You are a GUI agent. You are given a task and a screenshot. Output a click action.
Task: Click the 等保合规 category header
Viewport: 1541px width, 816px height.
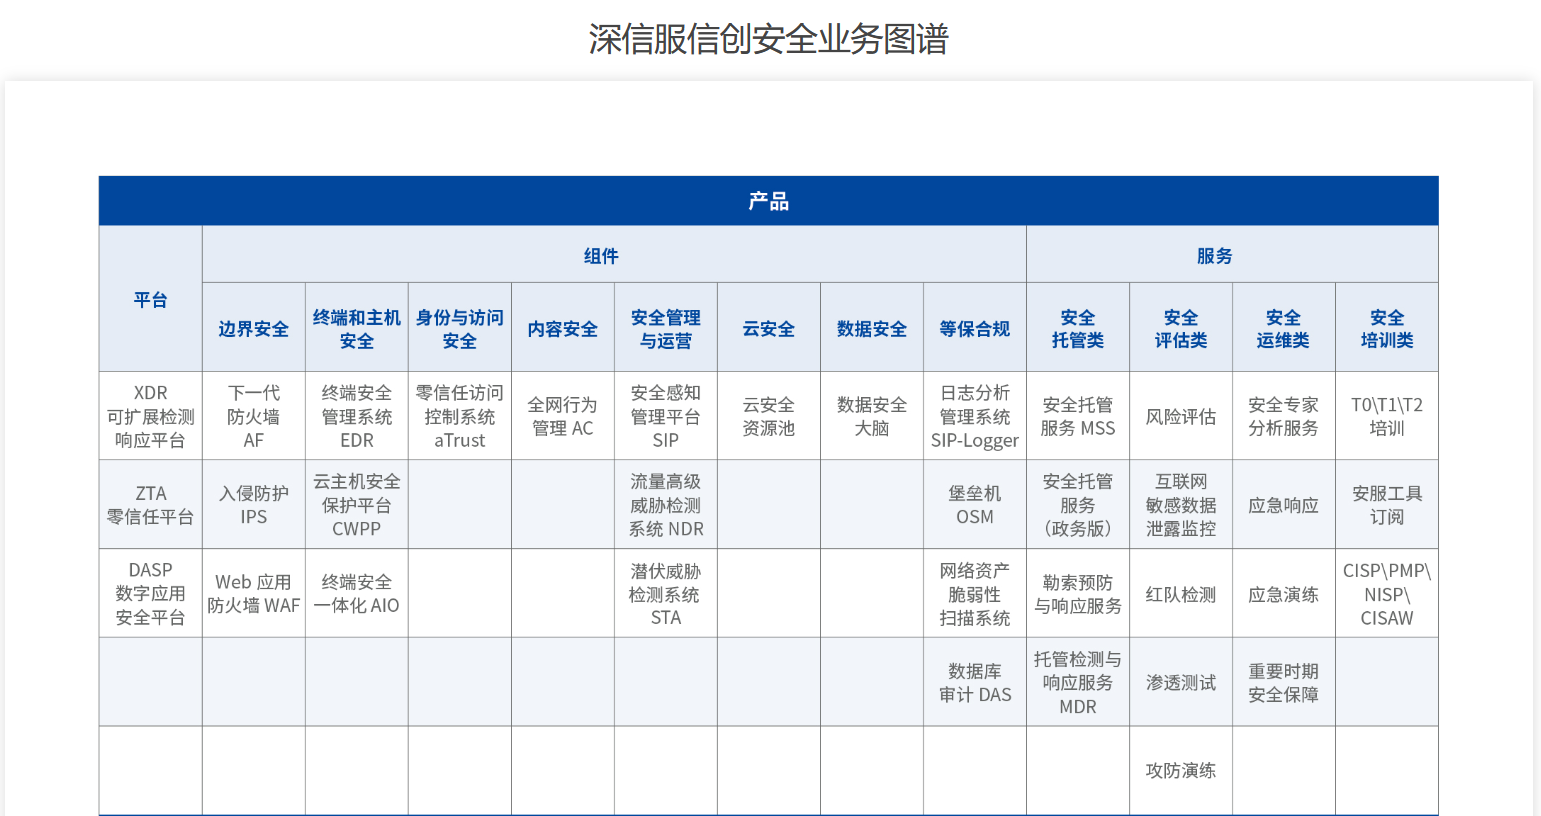pyautogui.click(x=974, y=329)
